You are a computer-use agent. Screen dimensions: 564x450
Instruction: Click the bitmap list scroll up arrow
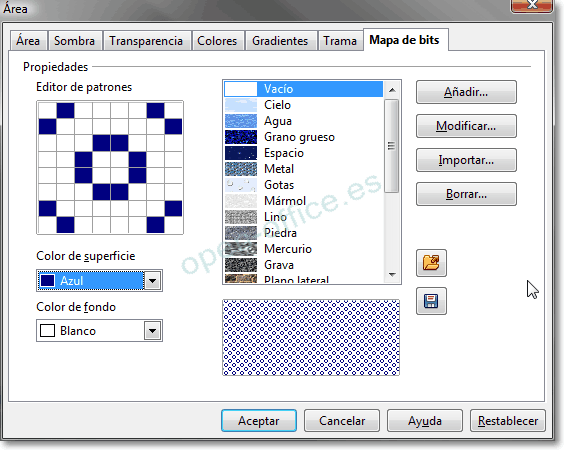pyautogui.click(x=392, y=90)
